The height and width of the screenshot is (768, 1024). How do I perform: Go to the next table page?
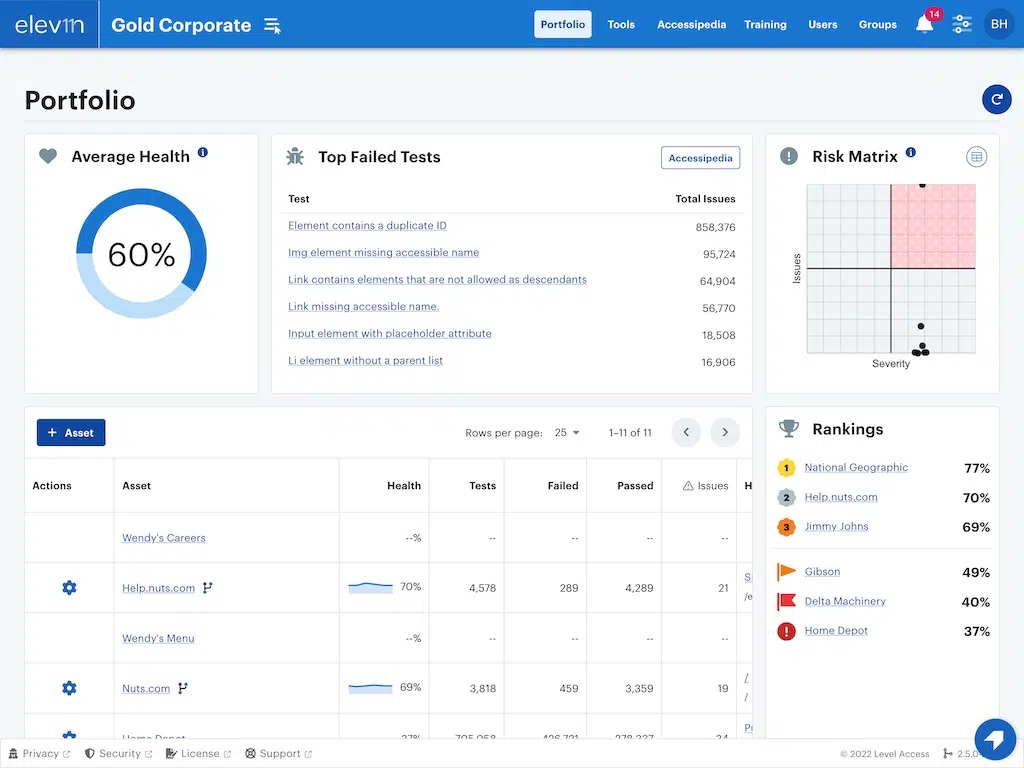(x=725, y=432)
